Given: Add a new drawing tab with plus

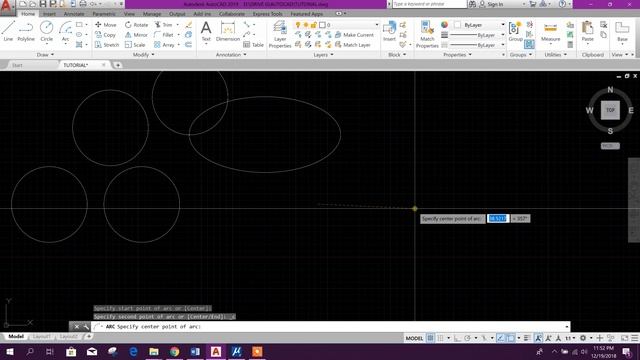Looking at the screenshot, I should point(118,65).
